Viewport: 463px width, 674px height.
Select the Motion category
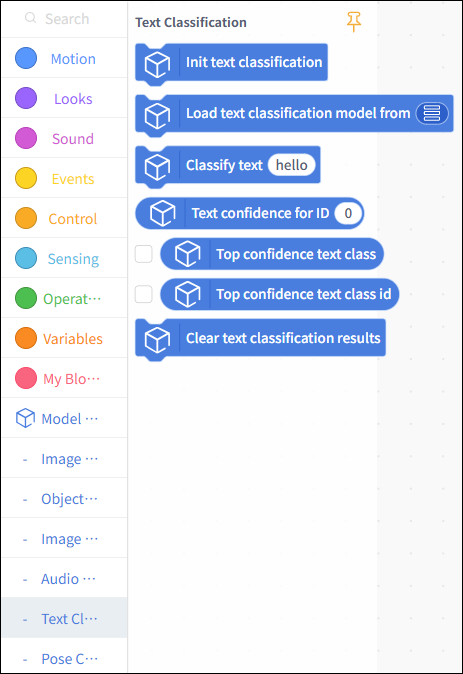[x=64, y=58]
